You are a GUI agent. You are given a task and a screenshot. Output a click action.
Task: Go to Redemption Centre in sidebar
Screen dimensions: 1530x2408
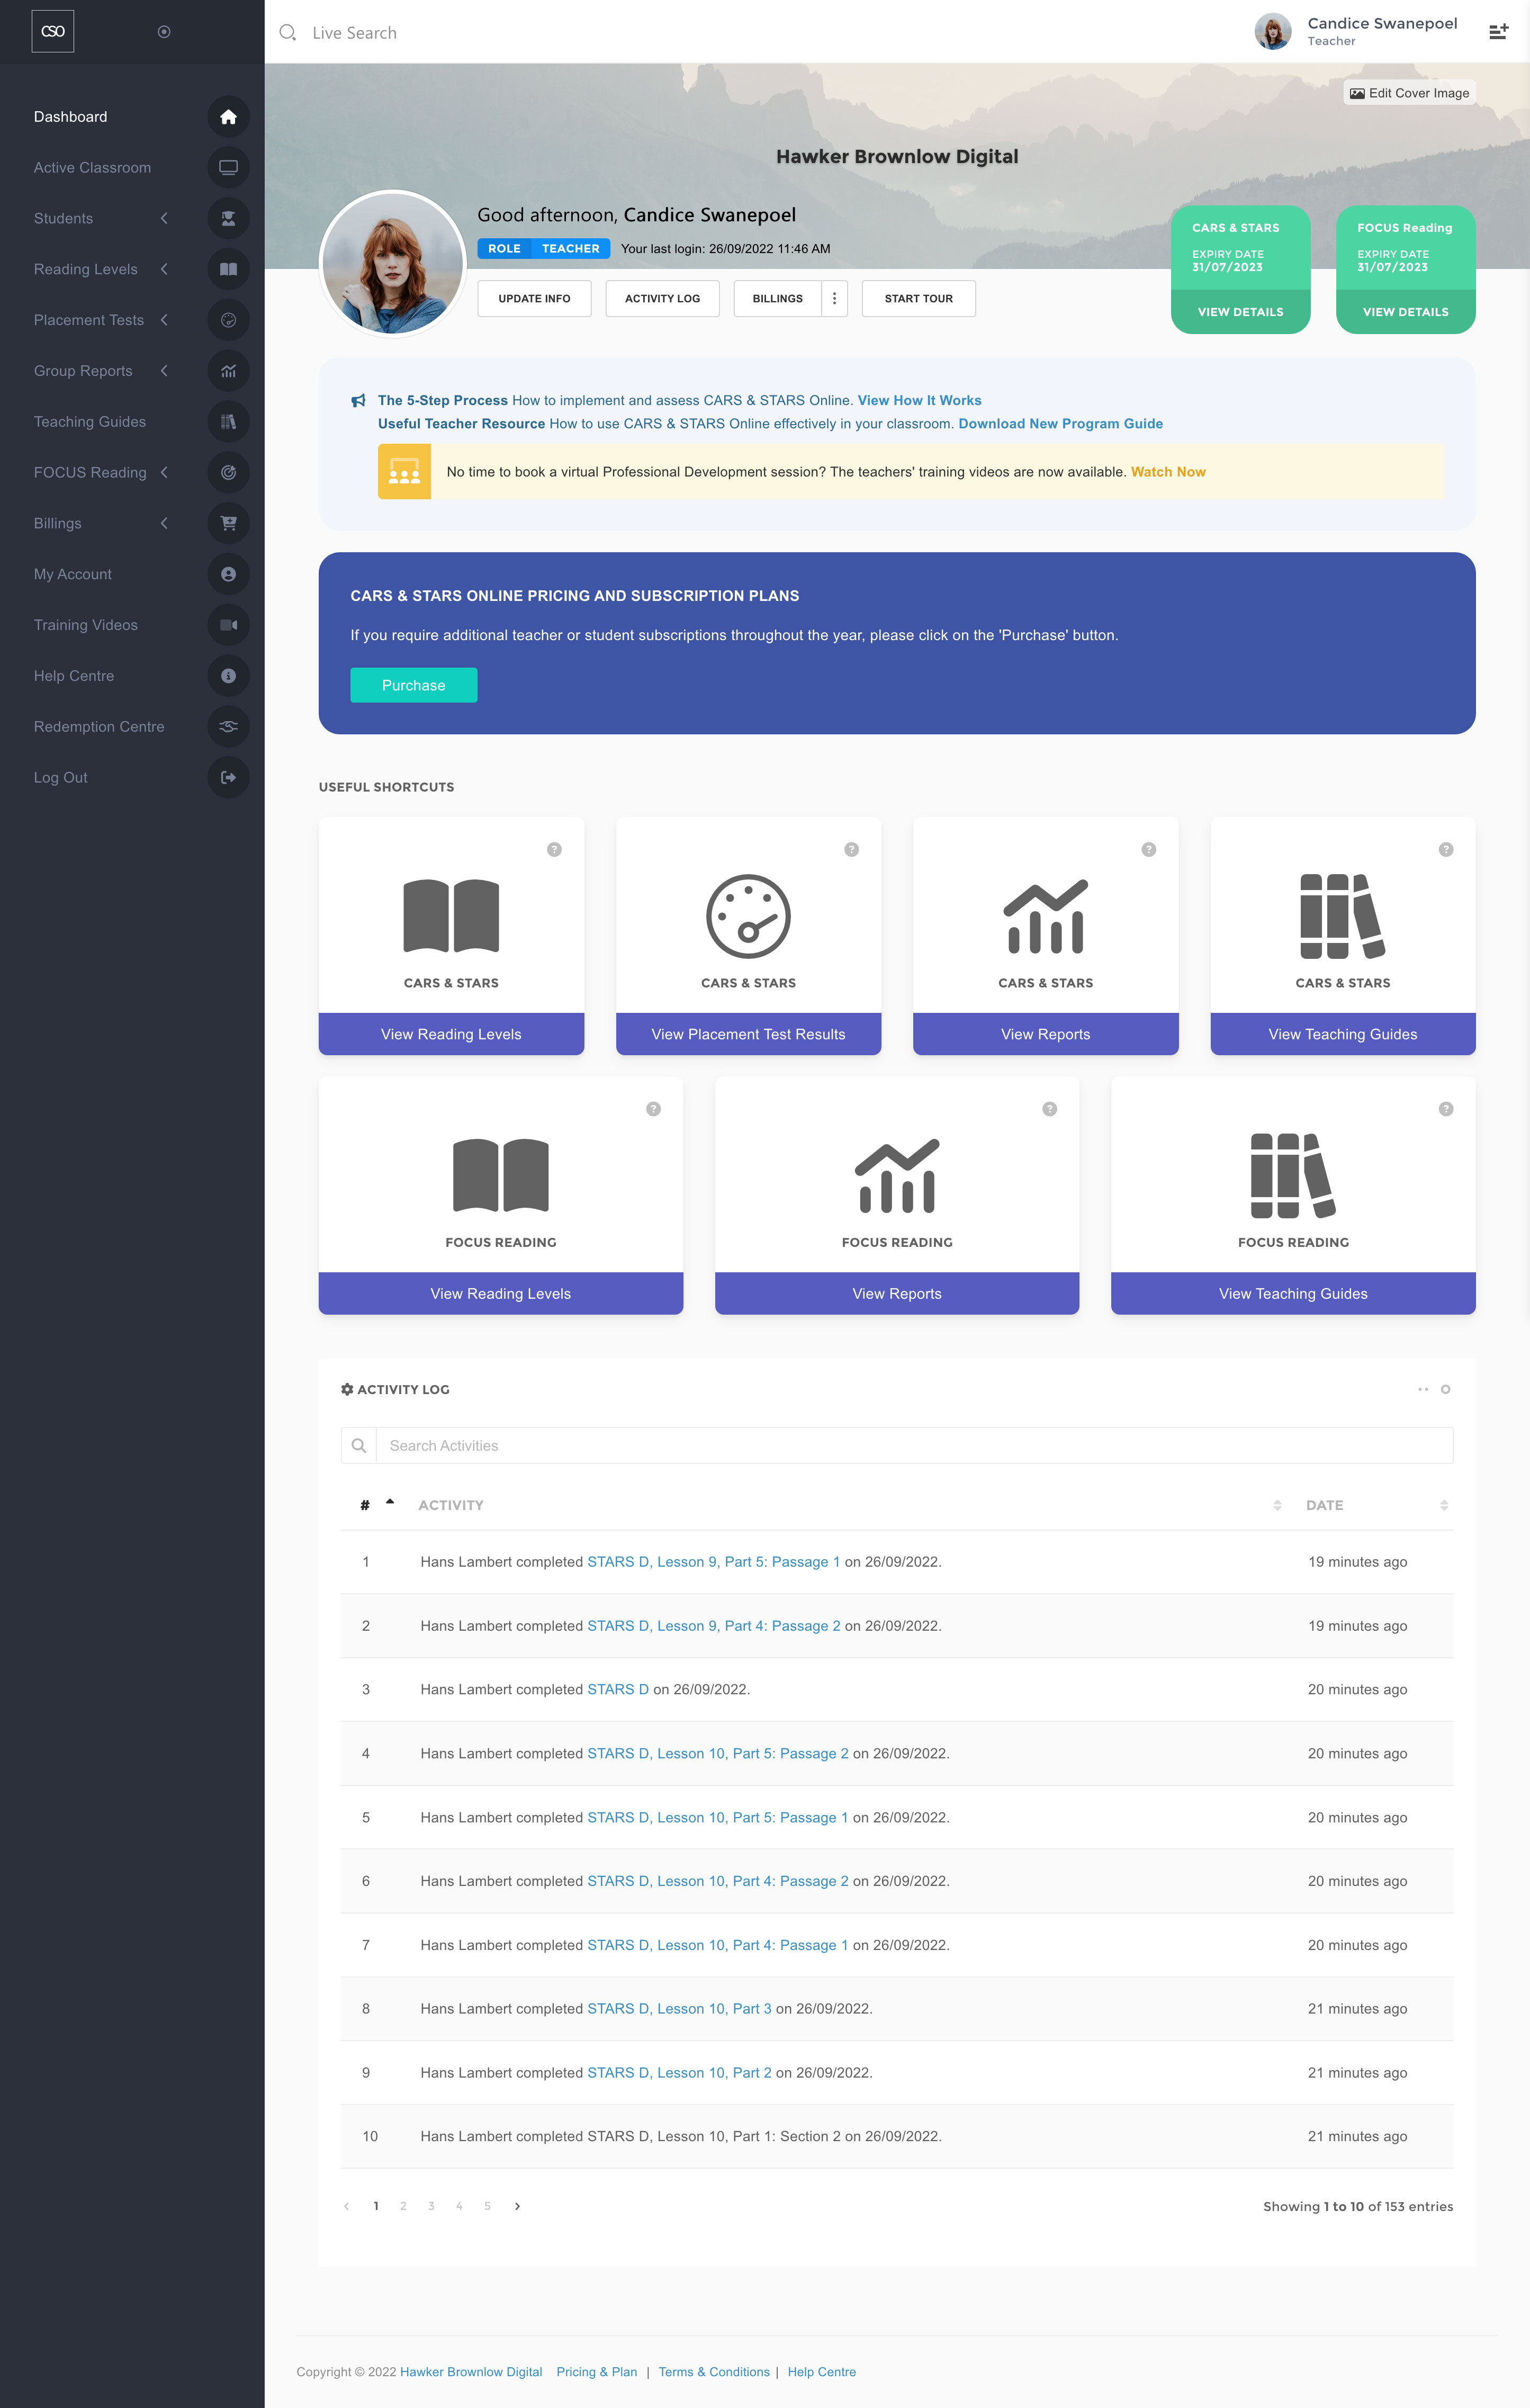pos(99,727)
